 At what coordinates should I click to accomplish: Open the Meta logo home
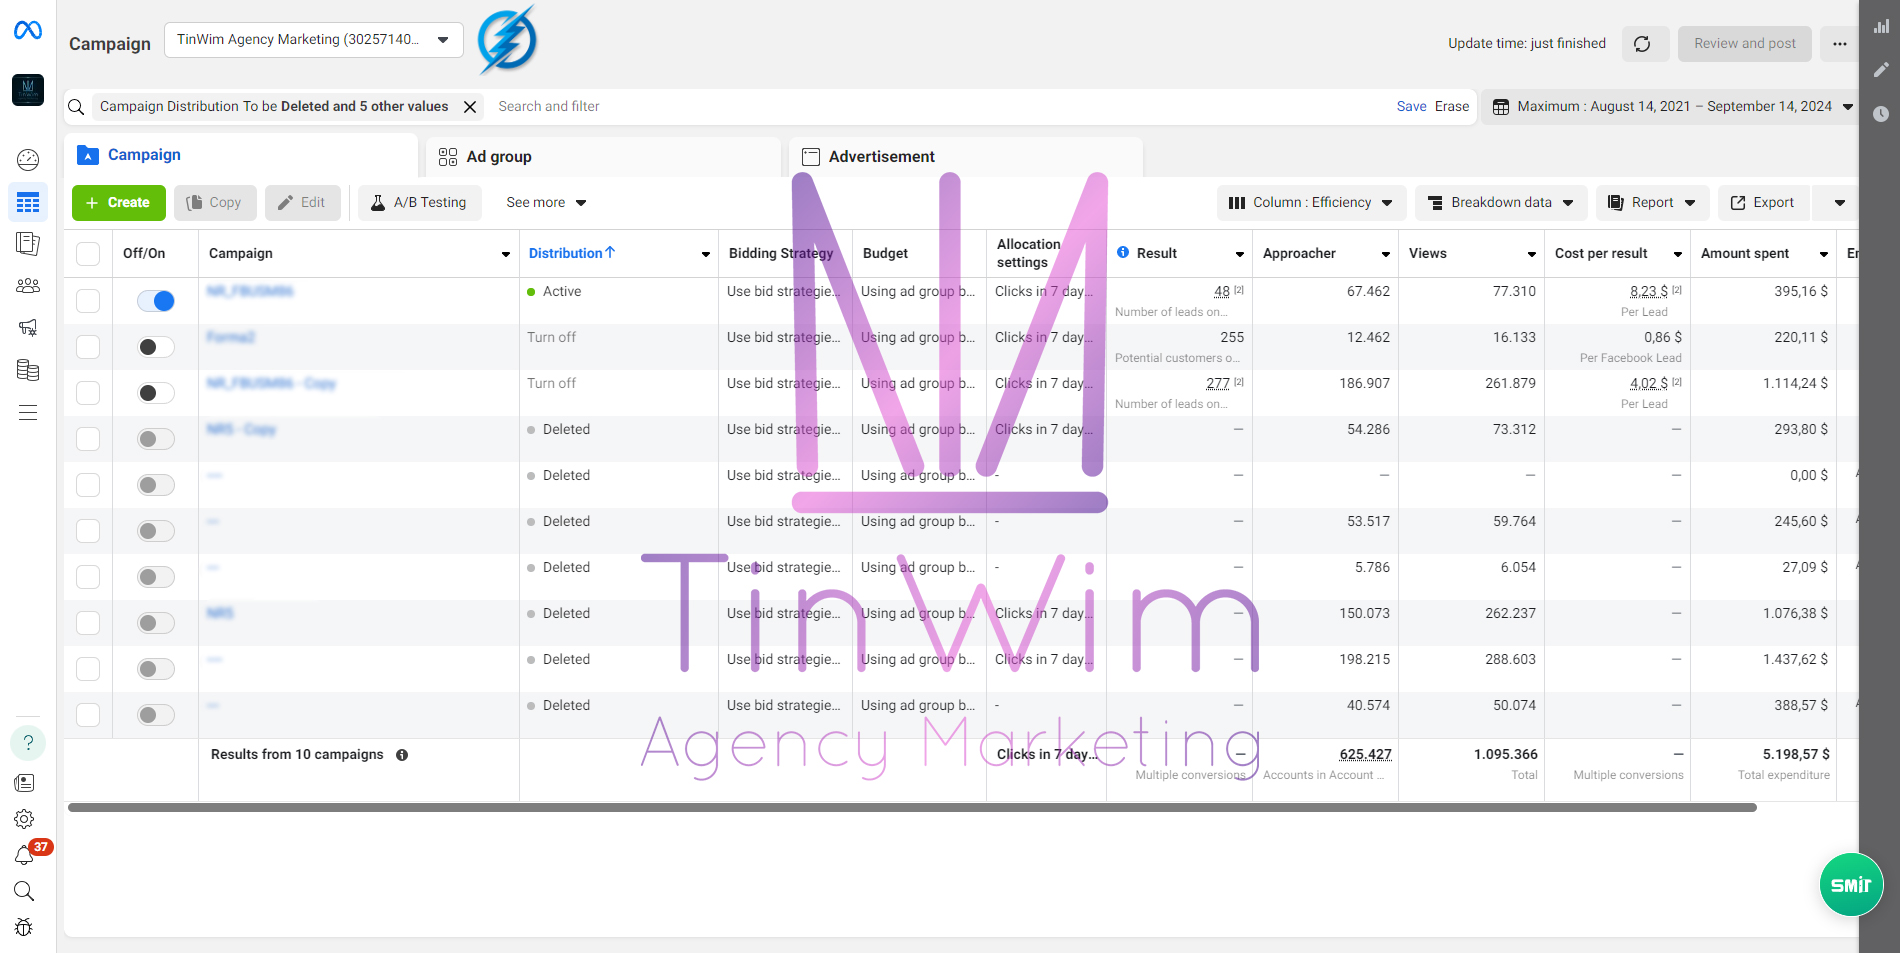28,31
